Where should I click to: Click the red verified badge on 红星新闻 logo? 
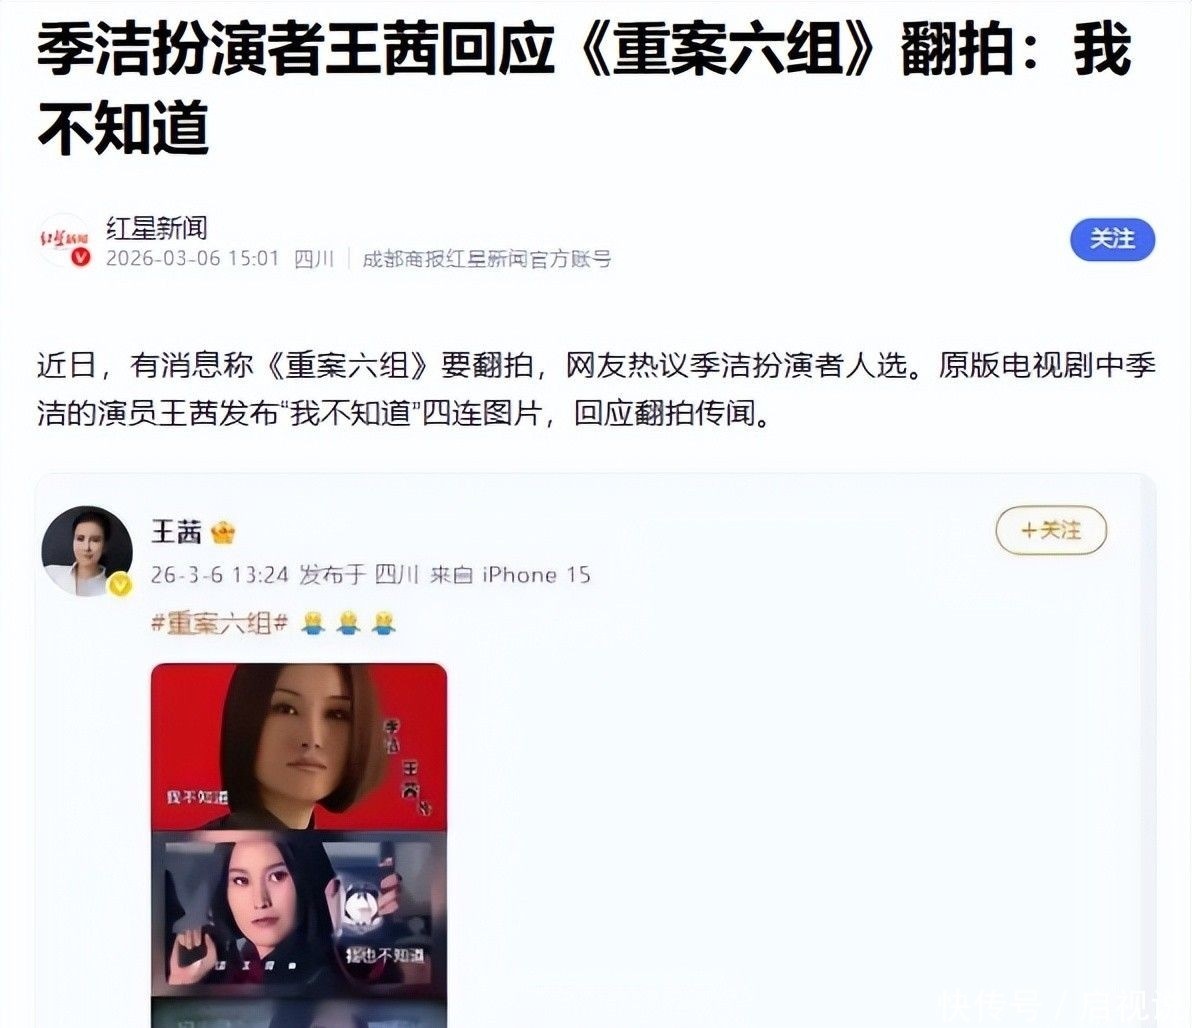click(x=81, y=257)
